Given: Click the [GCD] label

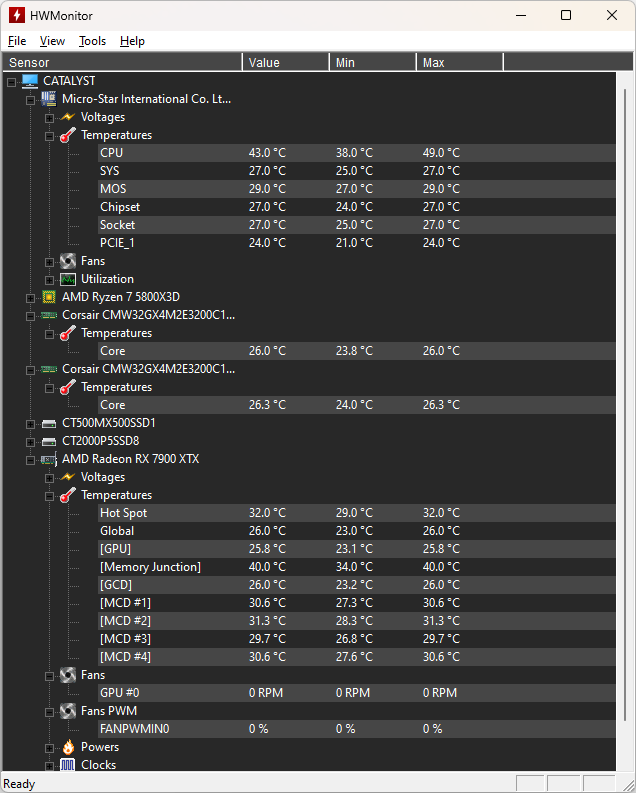Looking at the screenshot, I should 116,585.
